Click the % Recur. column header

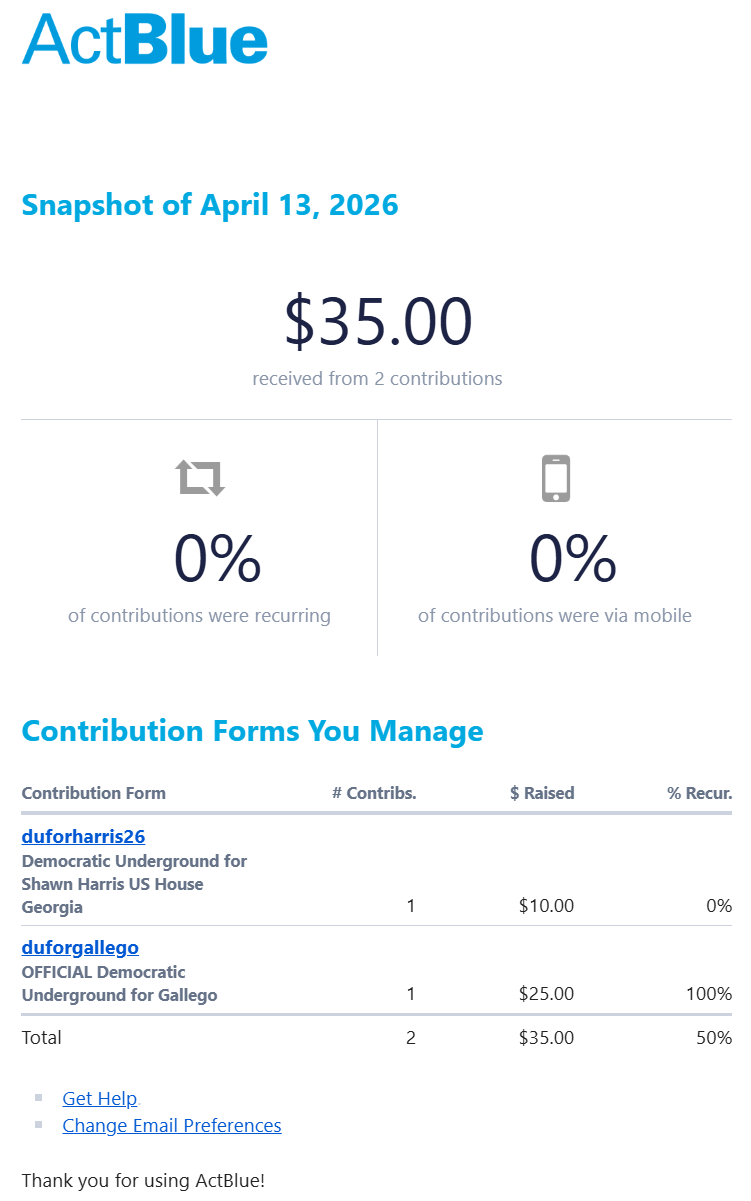[x=700, y=793]
